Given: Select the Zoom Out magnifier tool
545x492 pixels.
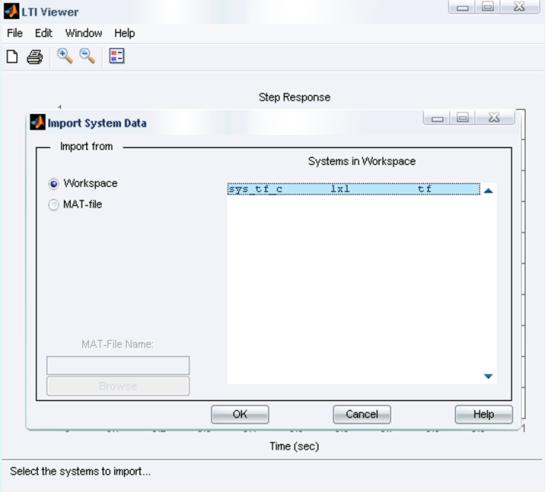Looking at the screenshot, I should [x=87, y=56].
